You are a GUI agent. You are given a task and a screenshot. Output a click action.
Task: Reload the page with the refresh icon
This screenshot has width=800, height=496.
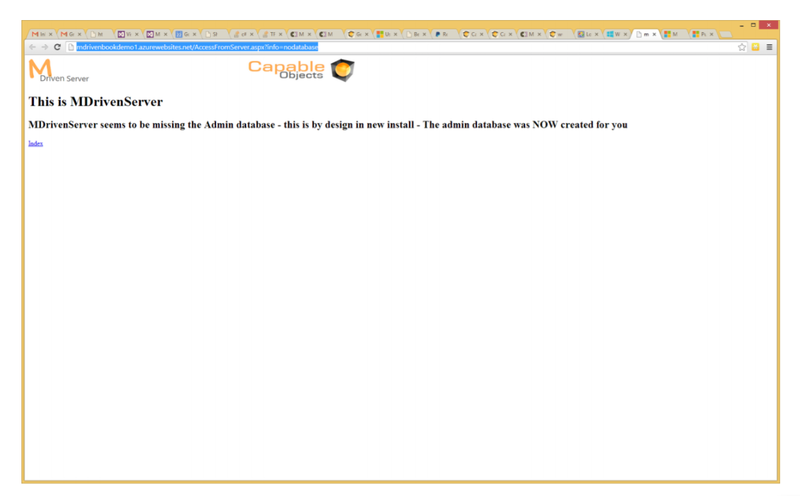[57, 47]
